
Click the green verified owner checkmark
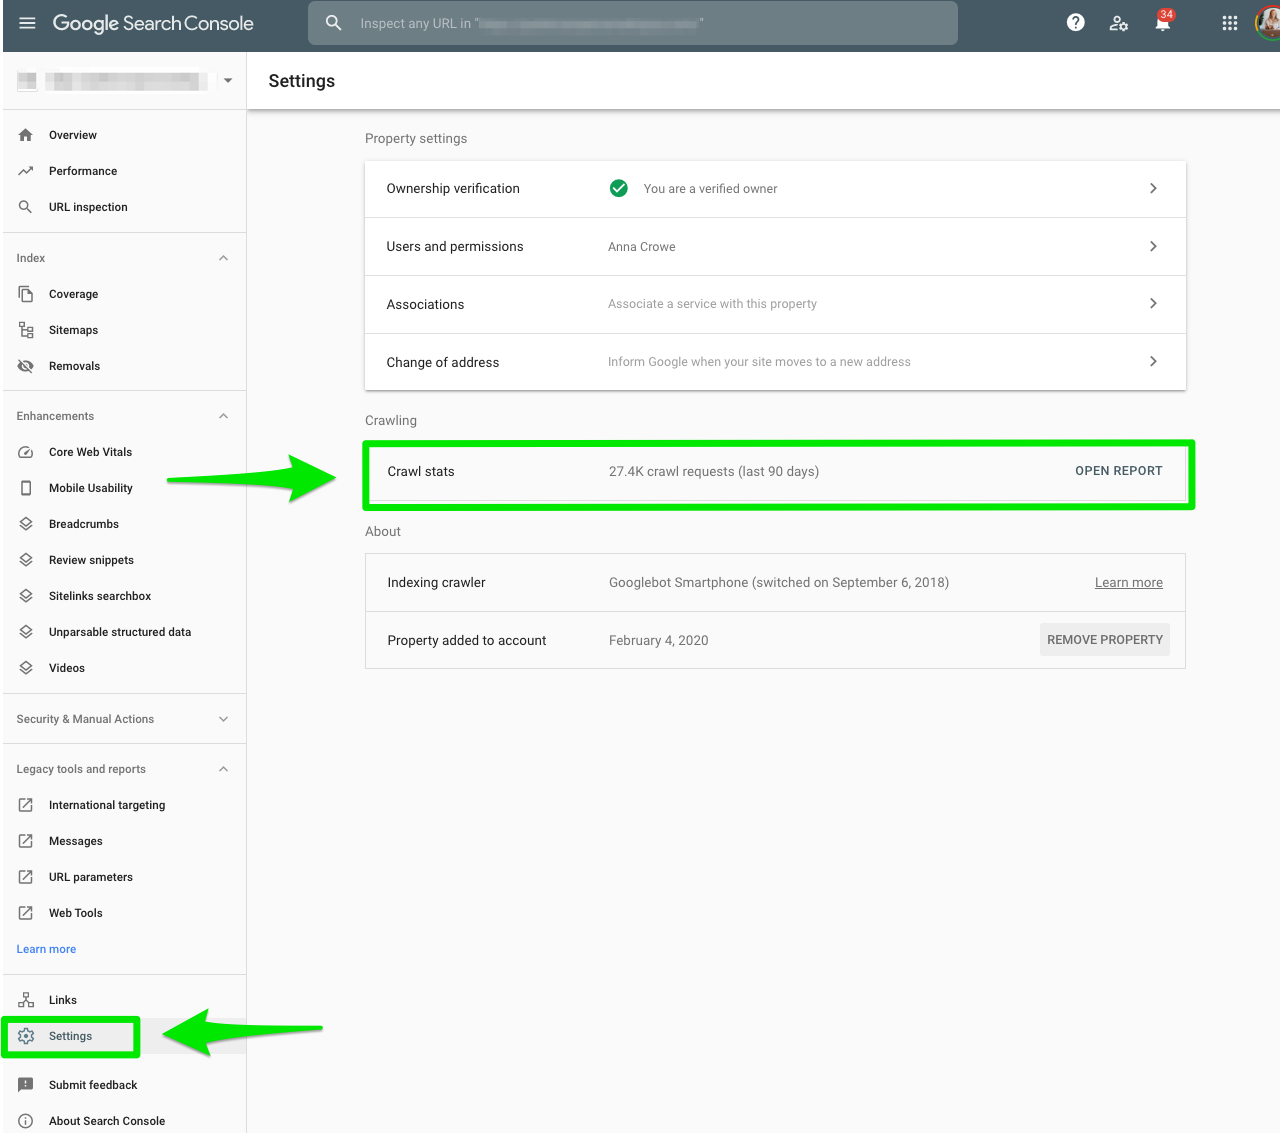point(619,188)
